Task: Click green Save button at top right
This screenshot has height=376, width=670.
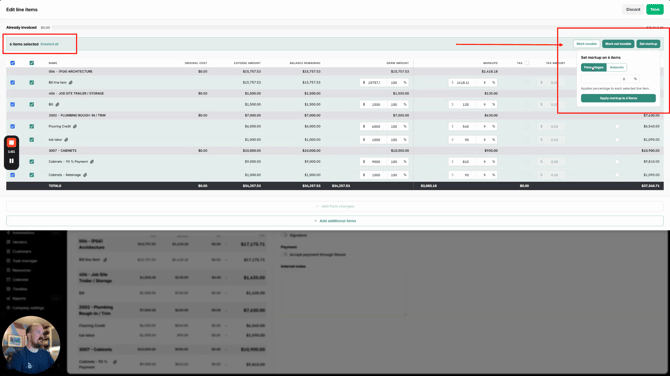Action: coord(655,9)
